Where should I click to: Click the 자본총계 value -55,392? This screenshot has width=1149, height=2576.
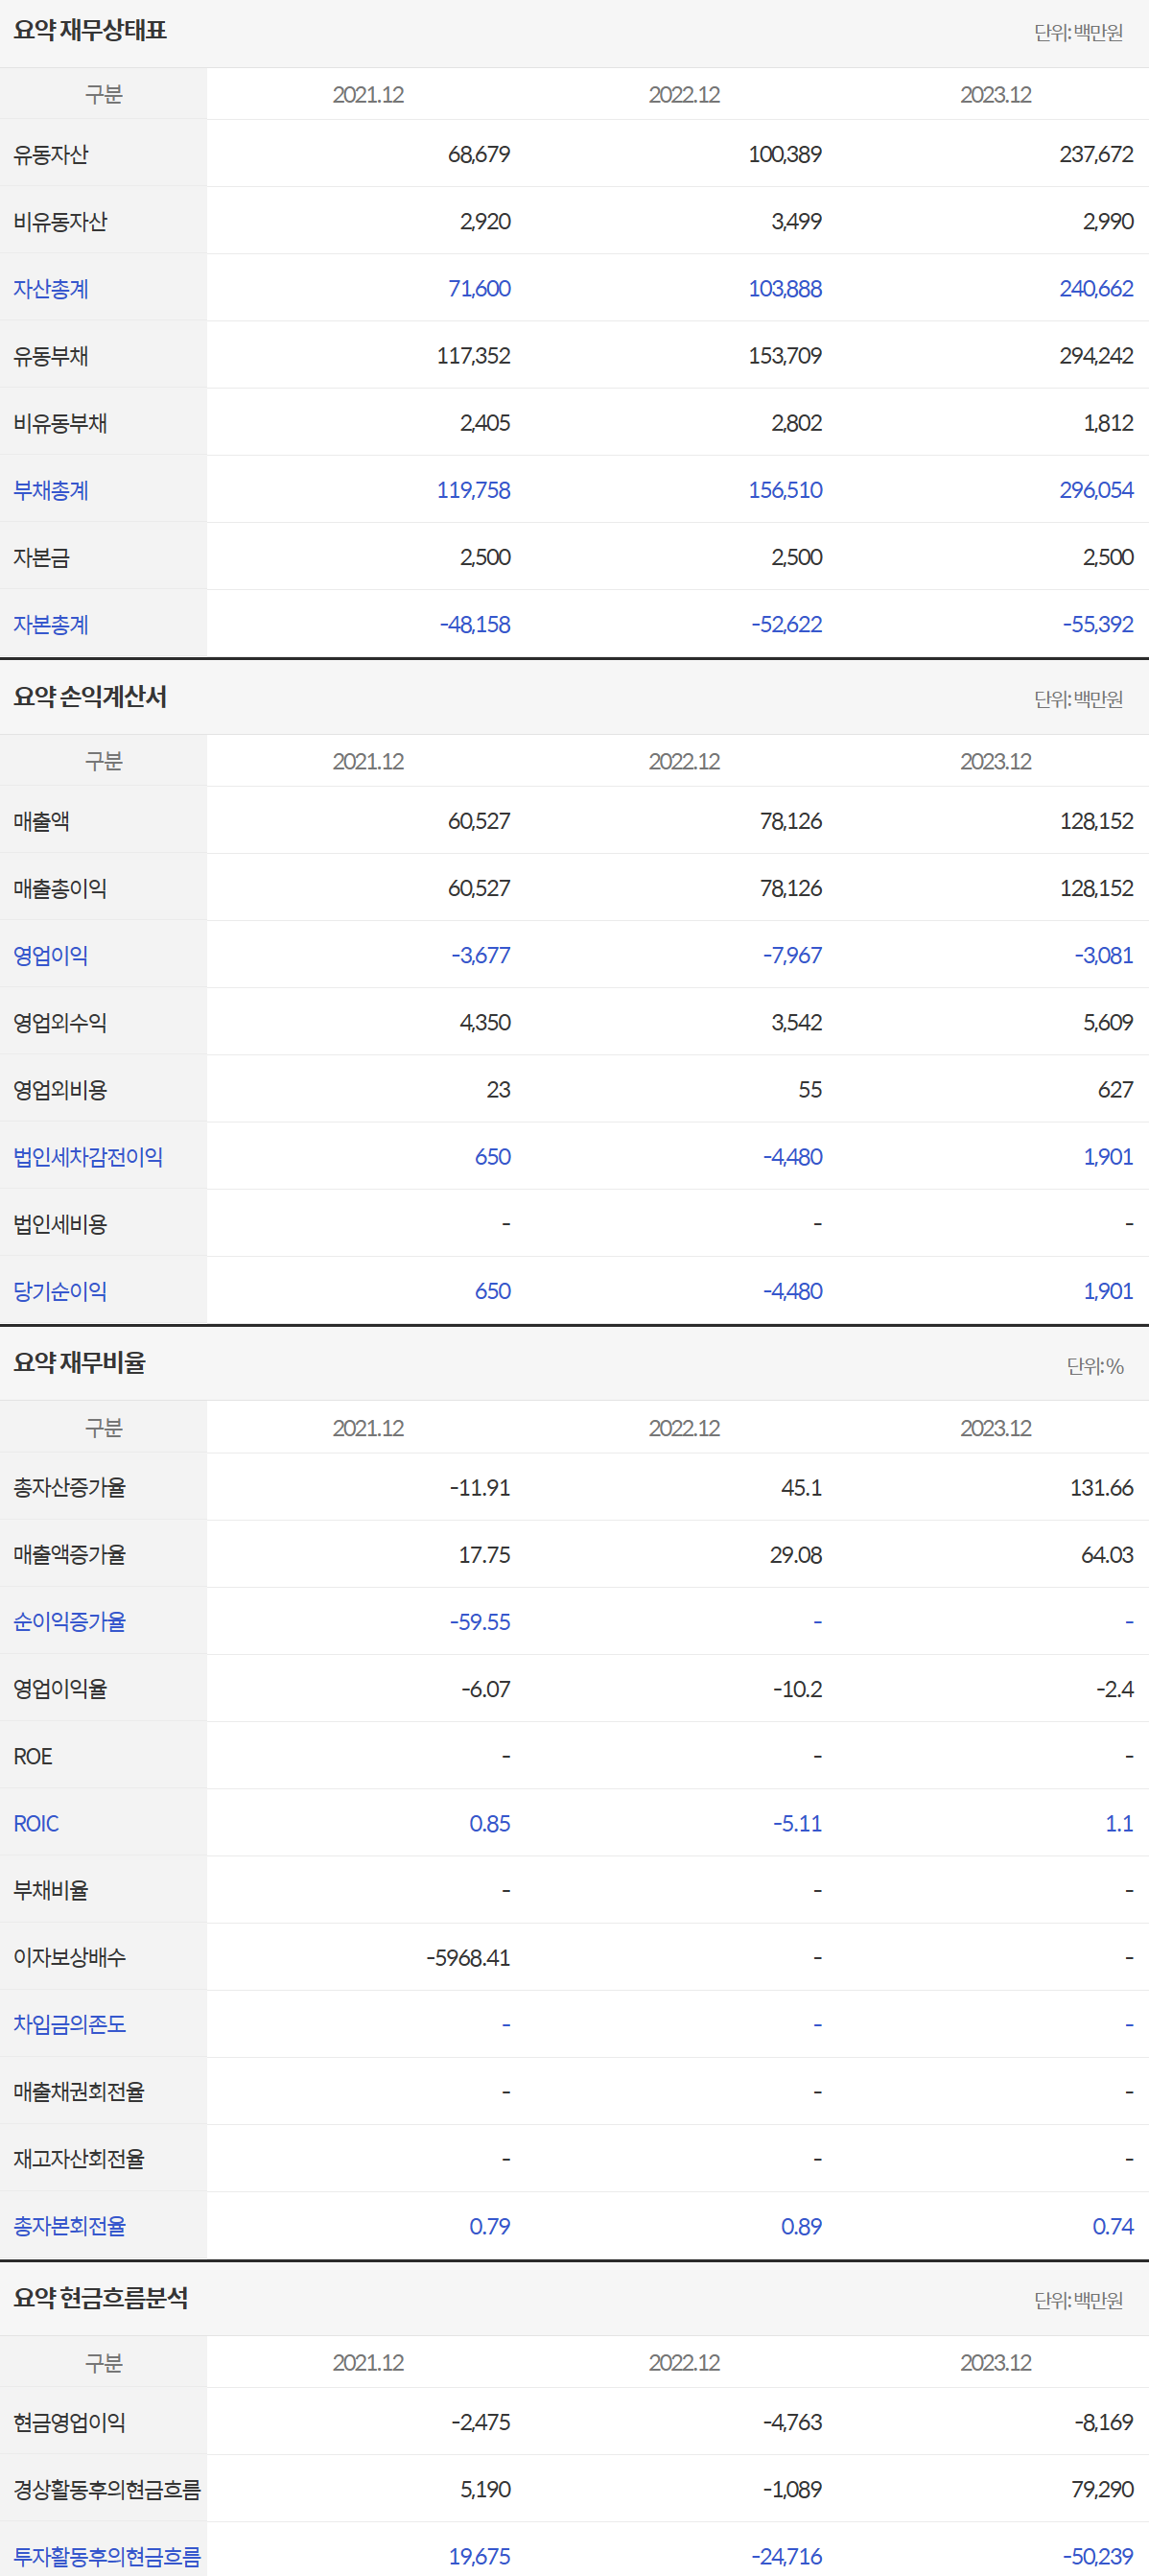click(1098, 625)
